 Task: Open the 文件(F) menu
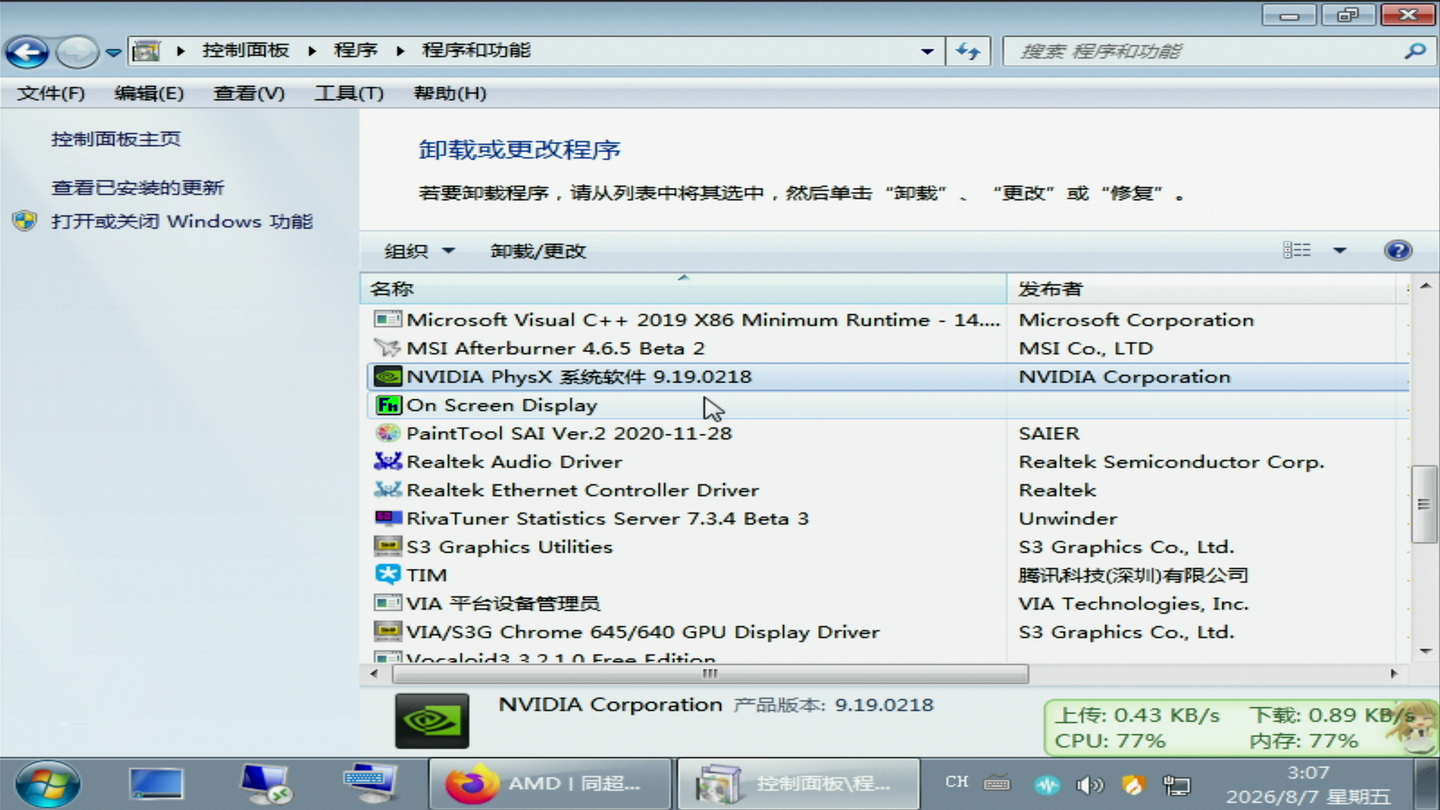click(51, 93)
